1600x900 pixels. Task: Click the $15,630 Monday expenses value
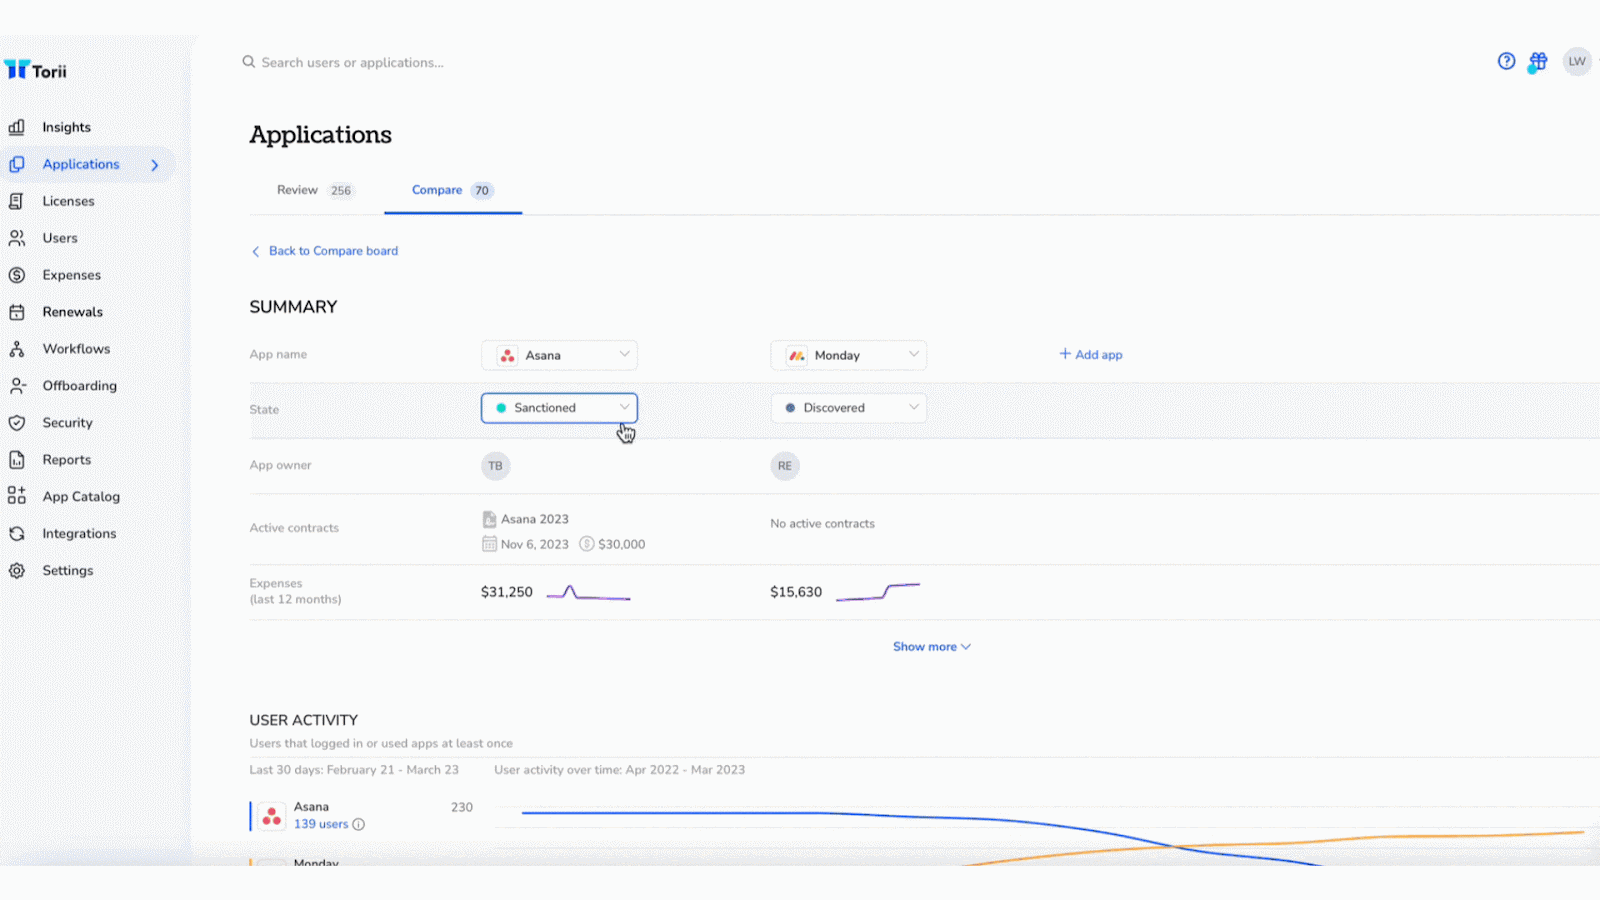click(x=796, y=592)
